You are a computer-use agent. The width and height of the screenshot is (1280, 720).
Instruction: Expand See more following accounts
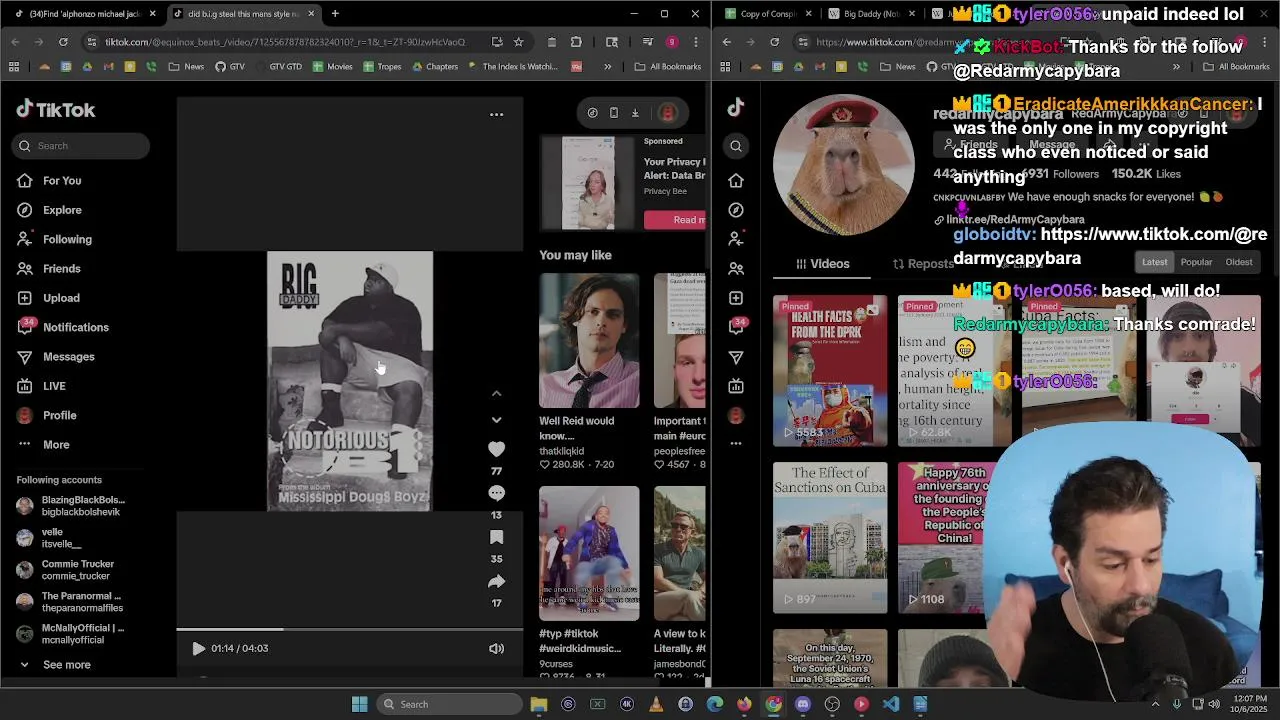click(54, 665)
